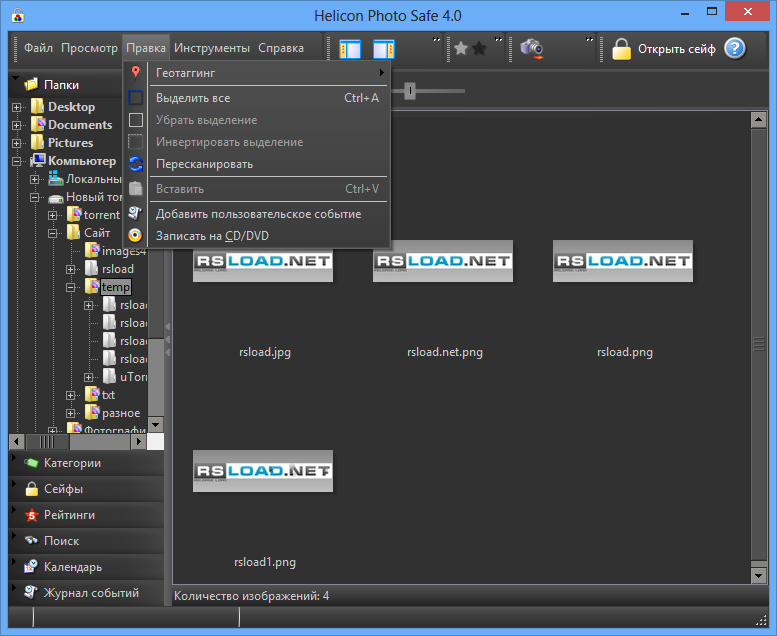The image size is (777, 636).
Task: Select the rsload.net.png thumbnail
Action: 443,261
